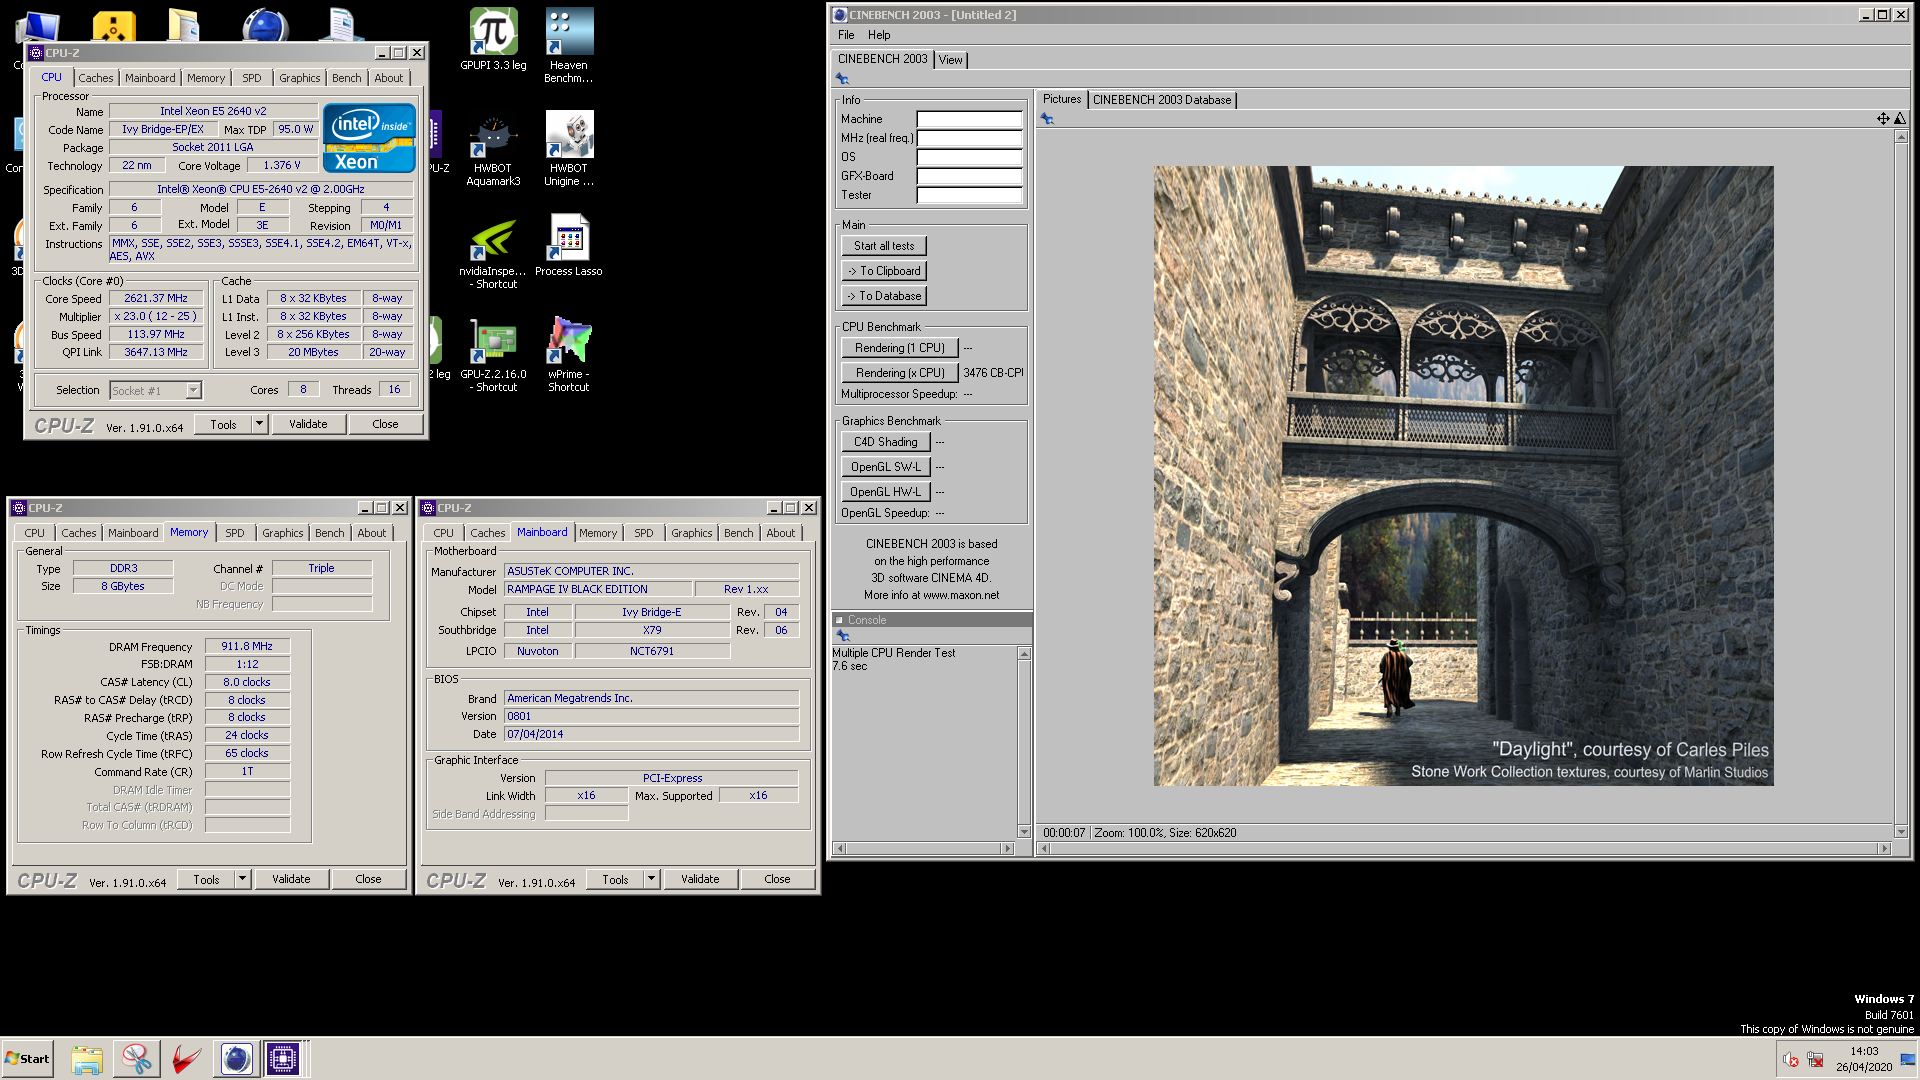1920x1080 pixels.
Task: Click the pin icon in Console panel
Action: pos(842,636)
